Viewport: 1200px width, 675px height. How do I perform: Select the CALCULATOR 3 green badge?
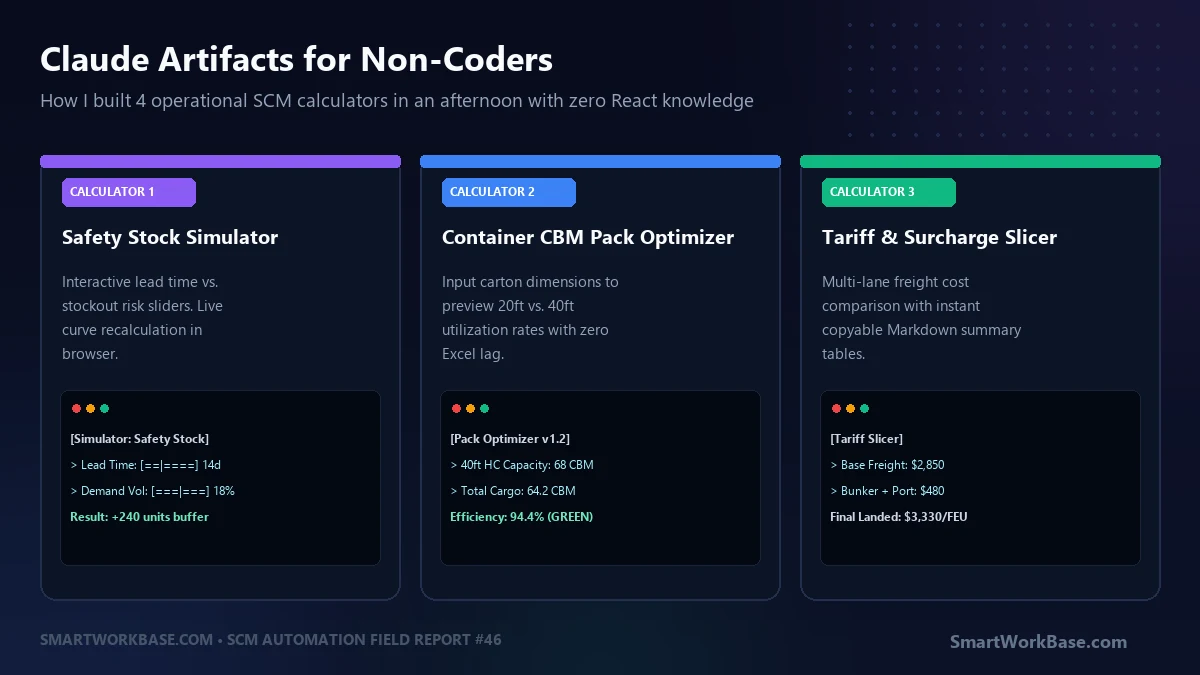tap(889, 192)
